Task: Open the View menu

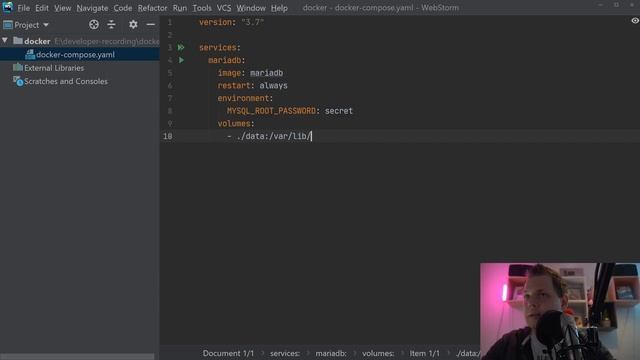Action: (62, 8)
